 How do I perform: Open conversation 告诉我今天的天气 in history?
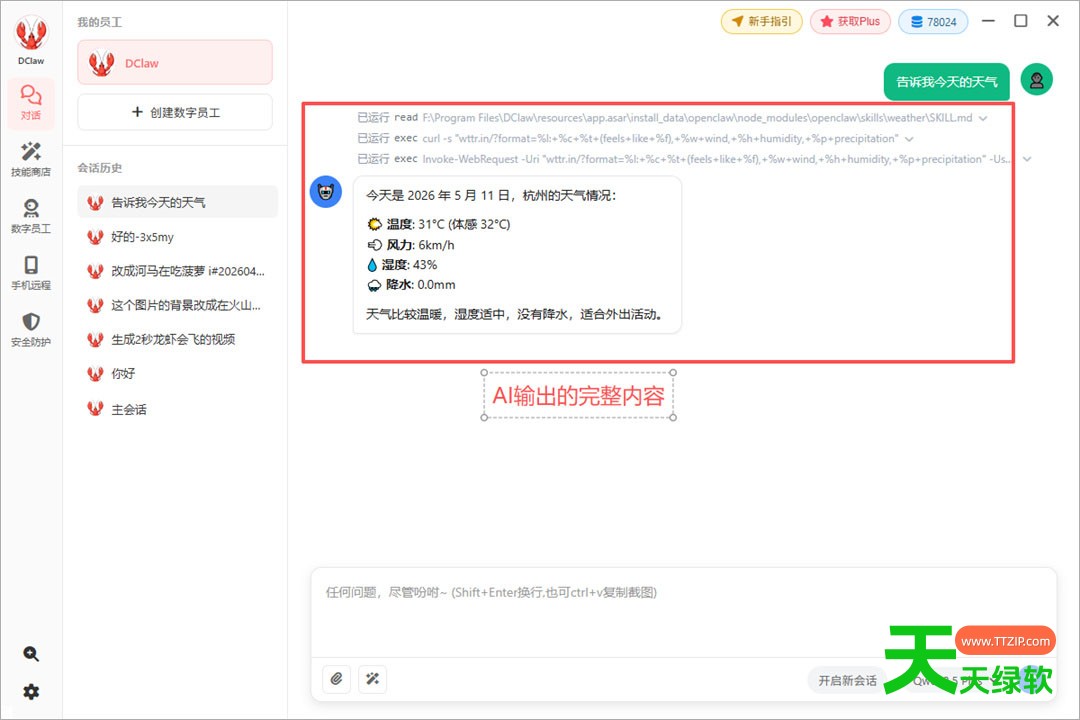pos(178,202)
